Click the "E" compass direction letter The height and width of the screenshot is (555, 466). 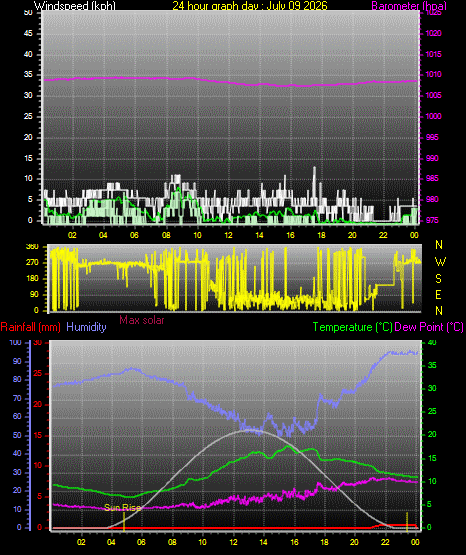coord(438,294)
